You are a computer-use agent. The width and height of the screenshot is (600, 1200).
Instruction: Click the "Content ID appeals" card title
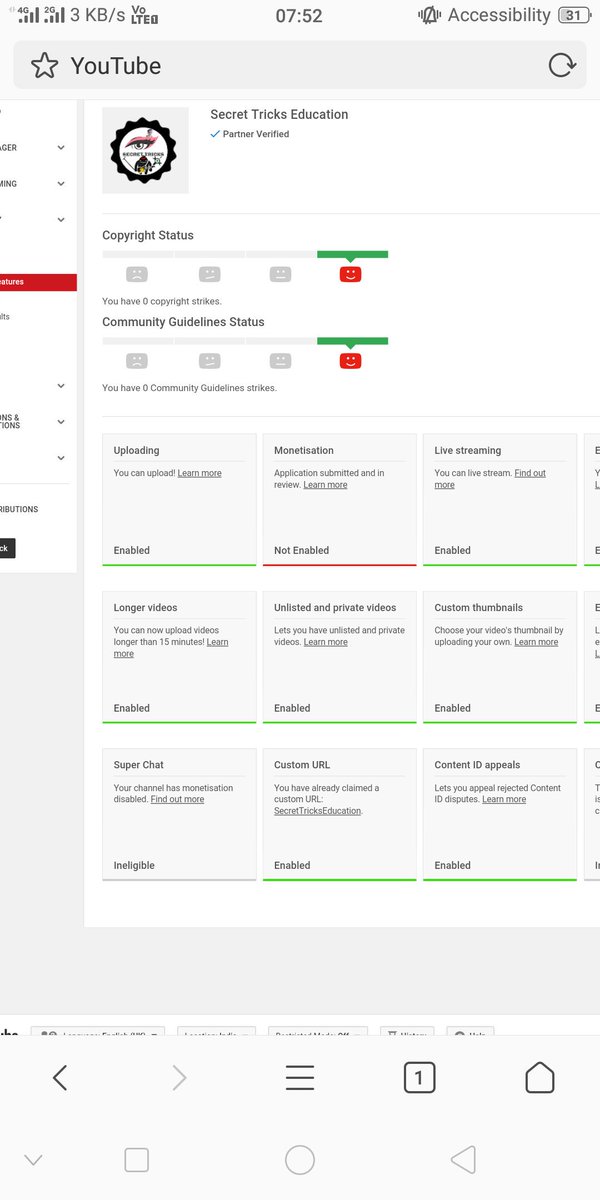pos(477,765)
